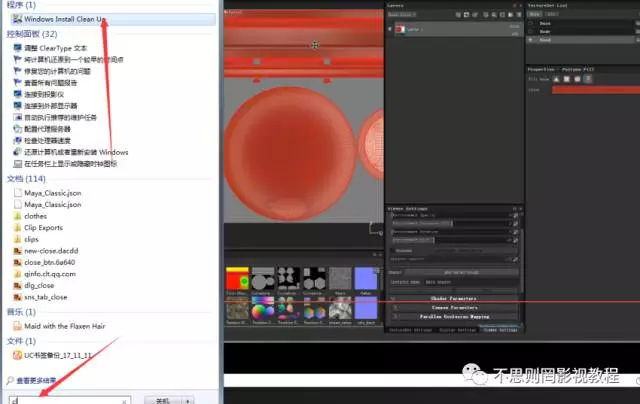Expand the Camera Parameters section

pos(454,307)
